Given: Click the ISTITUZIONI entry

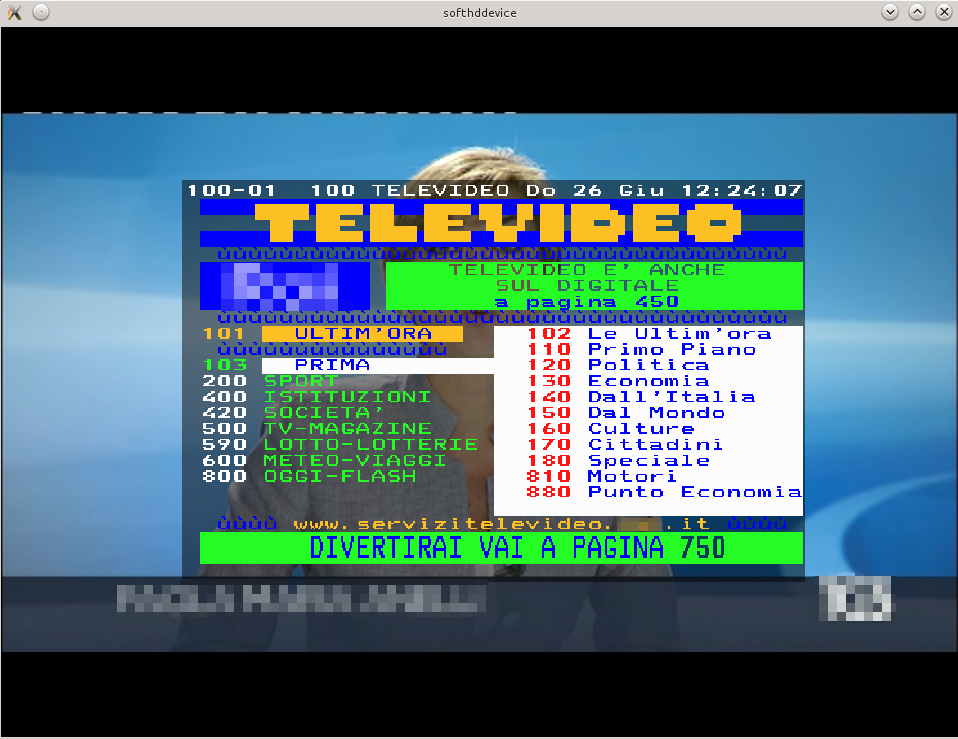Looking at the screenshot, I should [348, 397].
